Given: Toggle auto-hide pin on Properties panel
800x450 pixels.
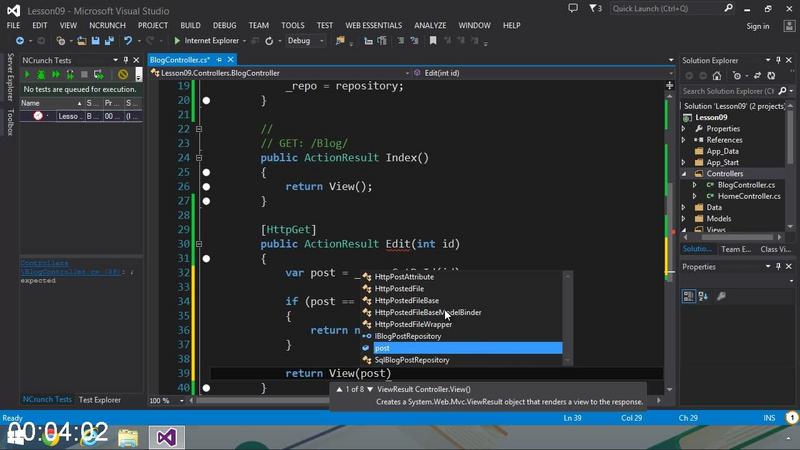Looking at the screenshot, I should [778, 266].
